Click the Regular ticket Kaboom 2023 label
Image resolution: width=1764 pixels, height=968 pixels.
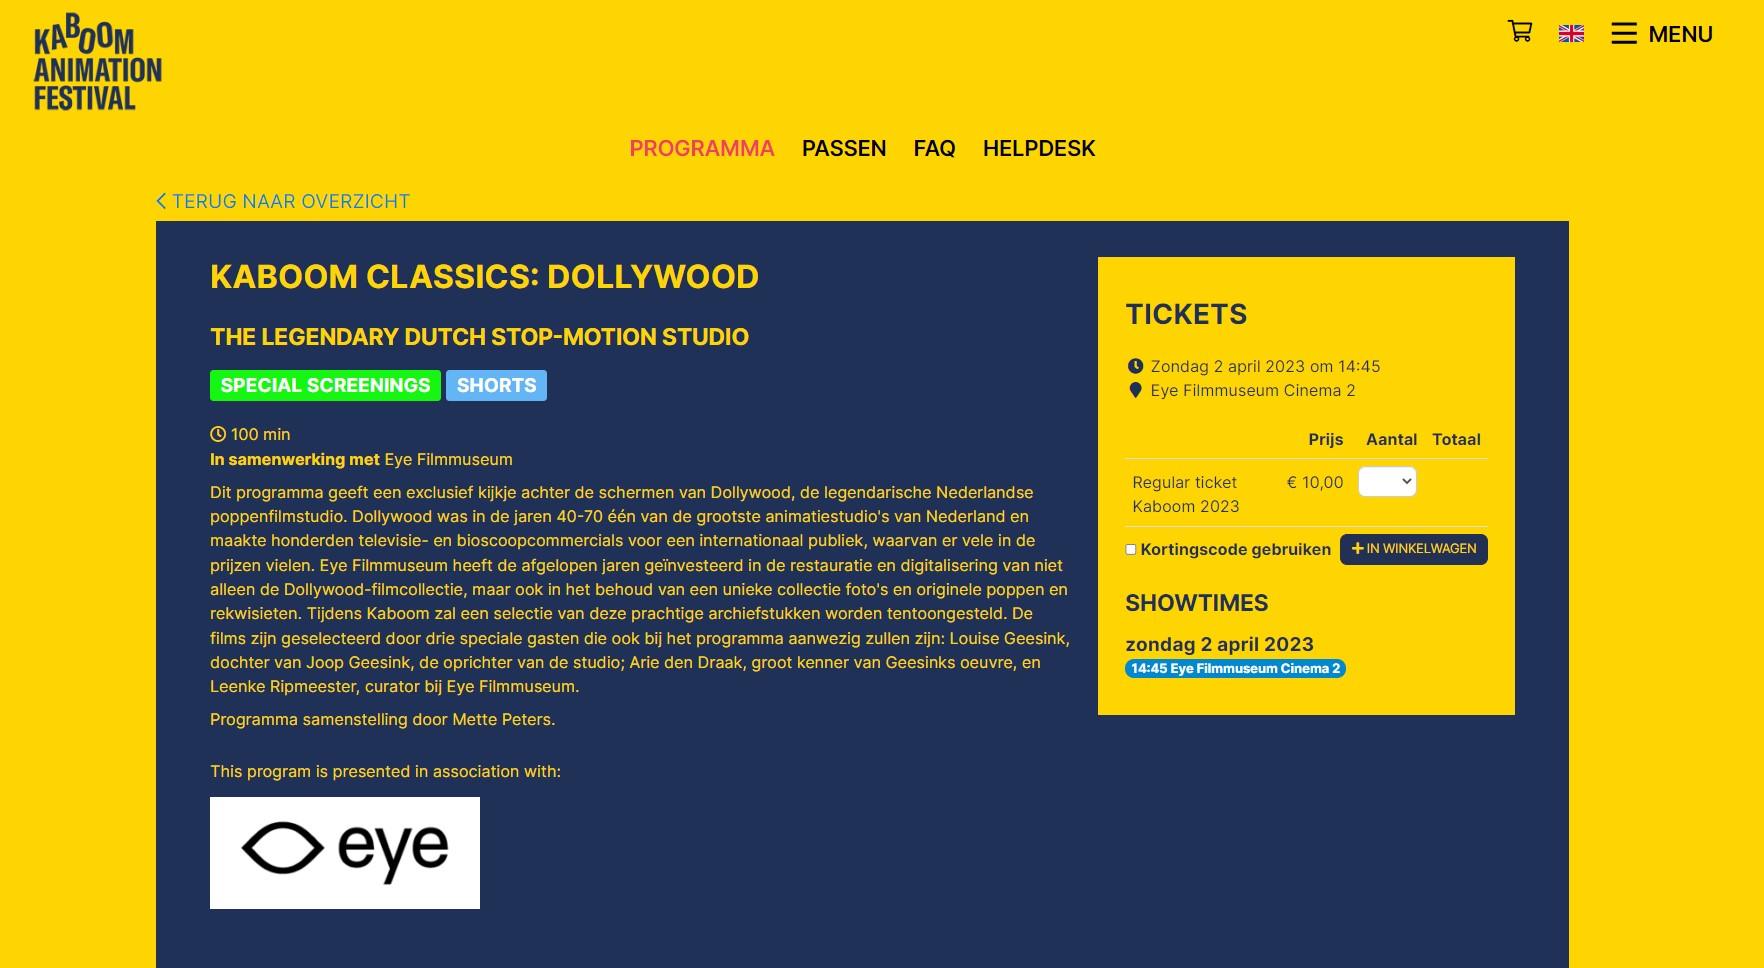click(1186, 494)
